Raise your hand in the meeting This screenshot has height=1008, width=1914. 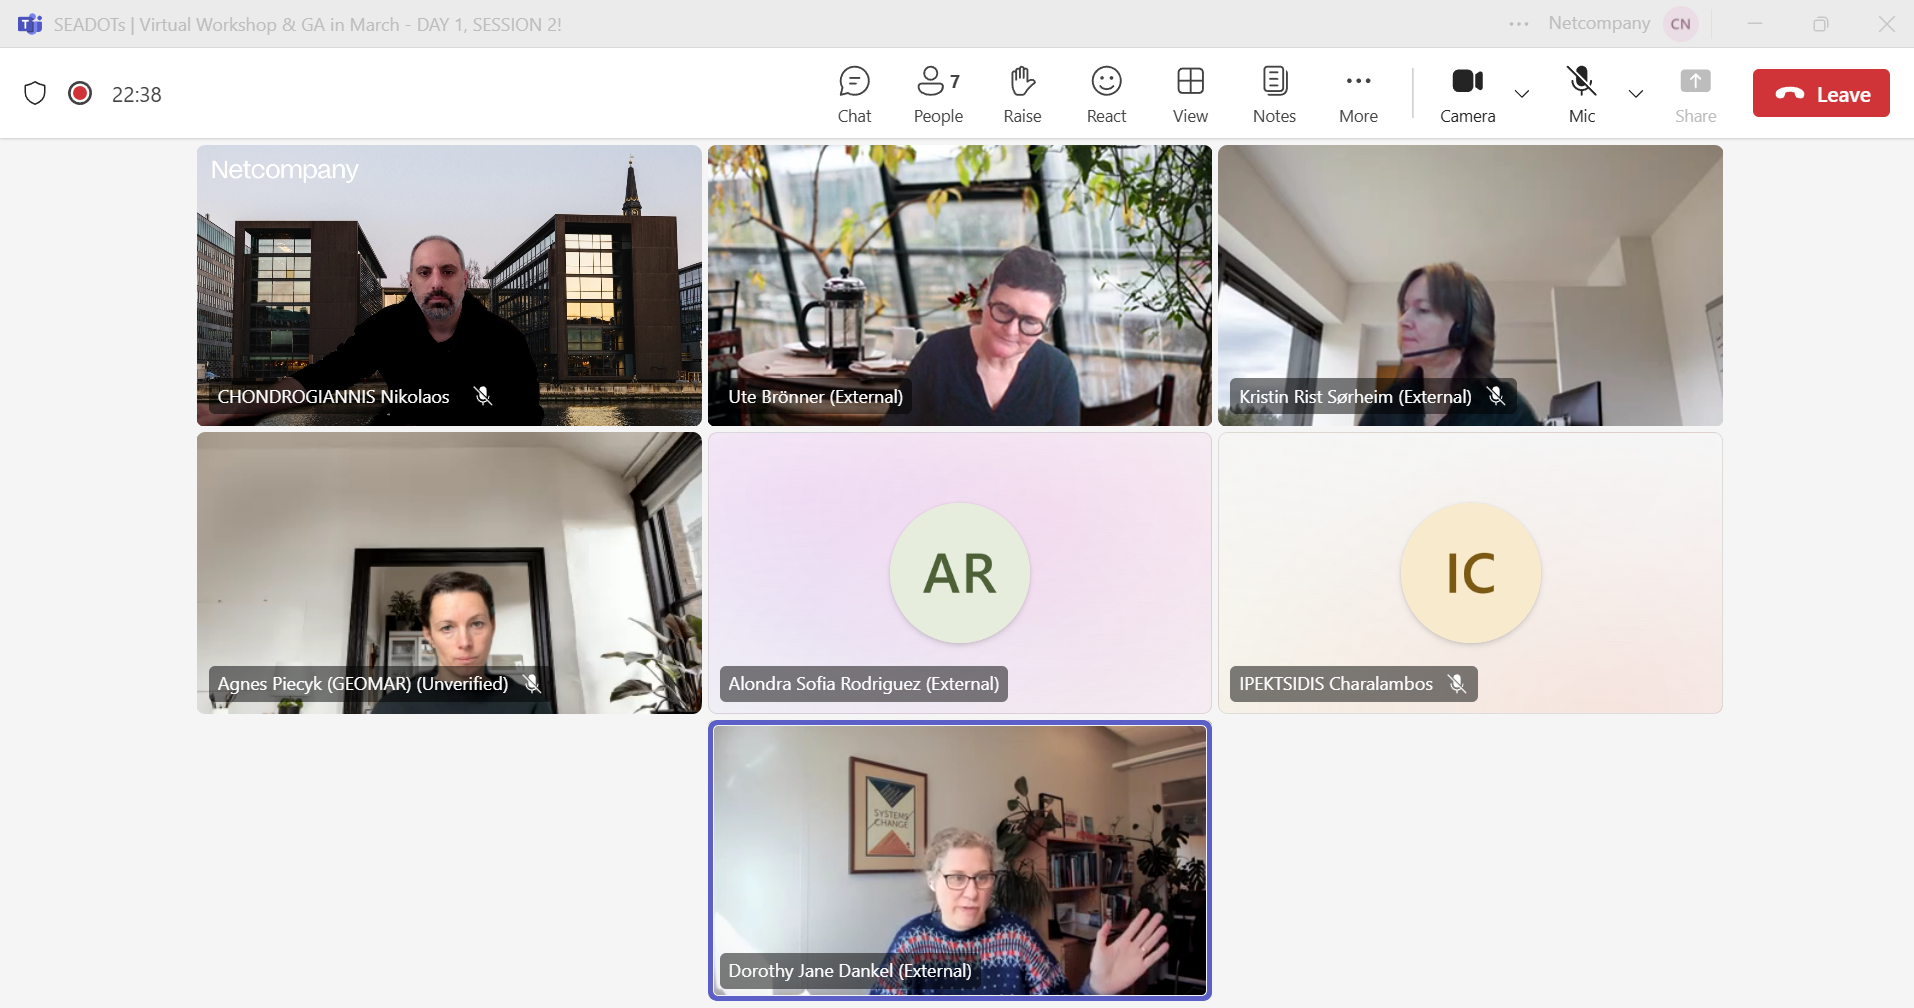tap(1022, 94)
